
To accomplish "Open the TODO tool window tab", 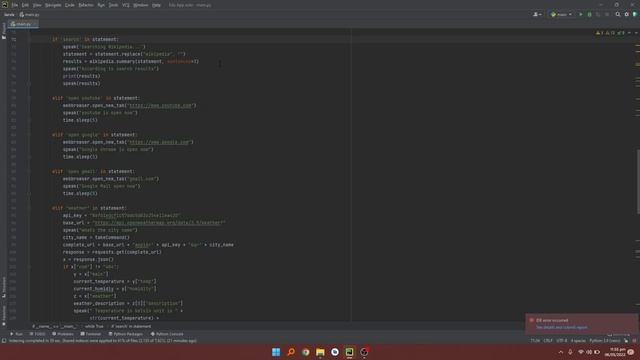I will tap(37, 334).
